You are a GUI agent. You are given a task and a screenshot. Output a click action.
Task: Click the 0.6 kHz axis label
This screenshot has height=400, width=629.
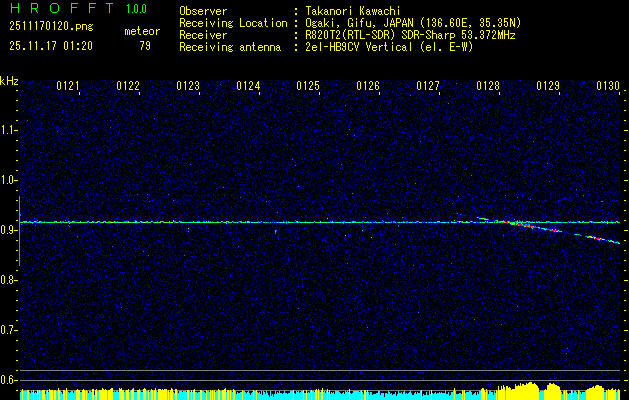click(x=8, y=380)
